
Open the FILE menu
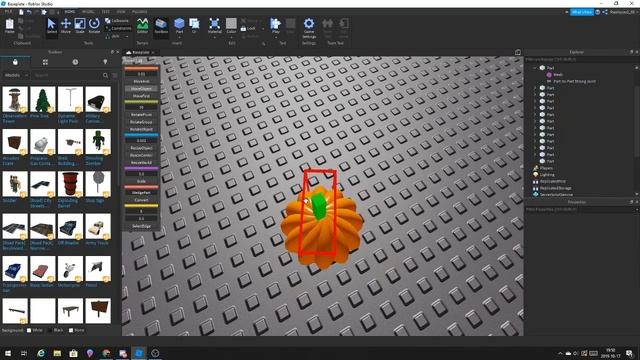coord(8,12)
